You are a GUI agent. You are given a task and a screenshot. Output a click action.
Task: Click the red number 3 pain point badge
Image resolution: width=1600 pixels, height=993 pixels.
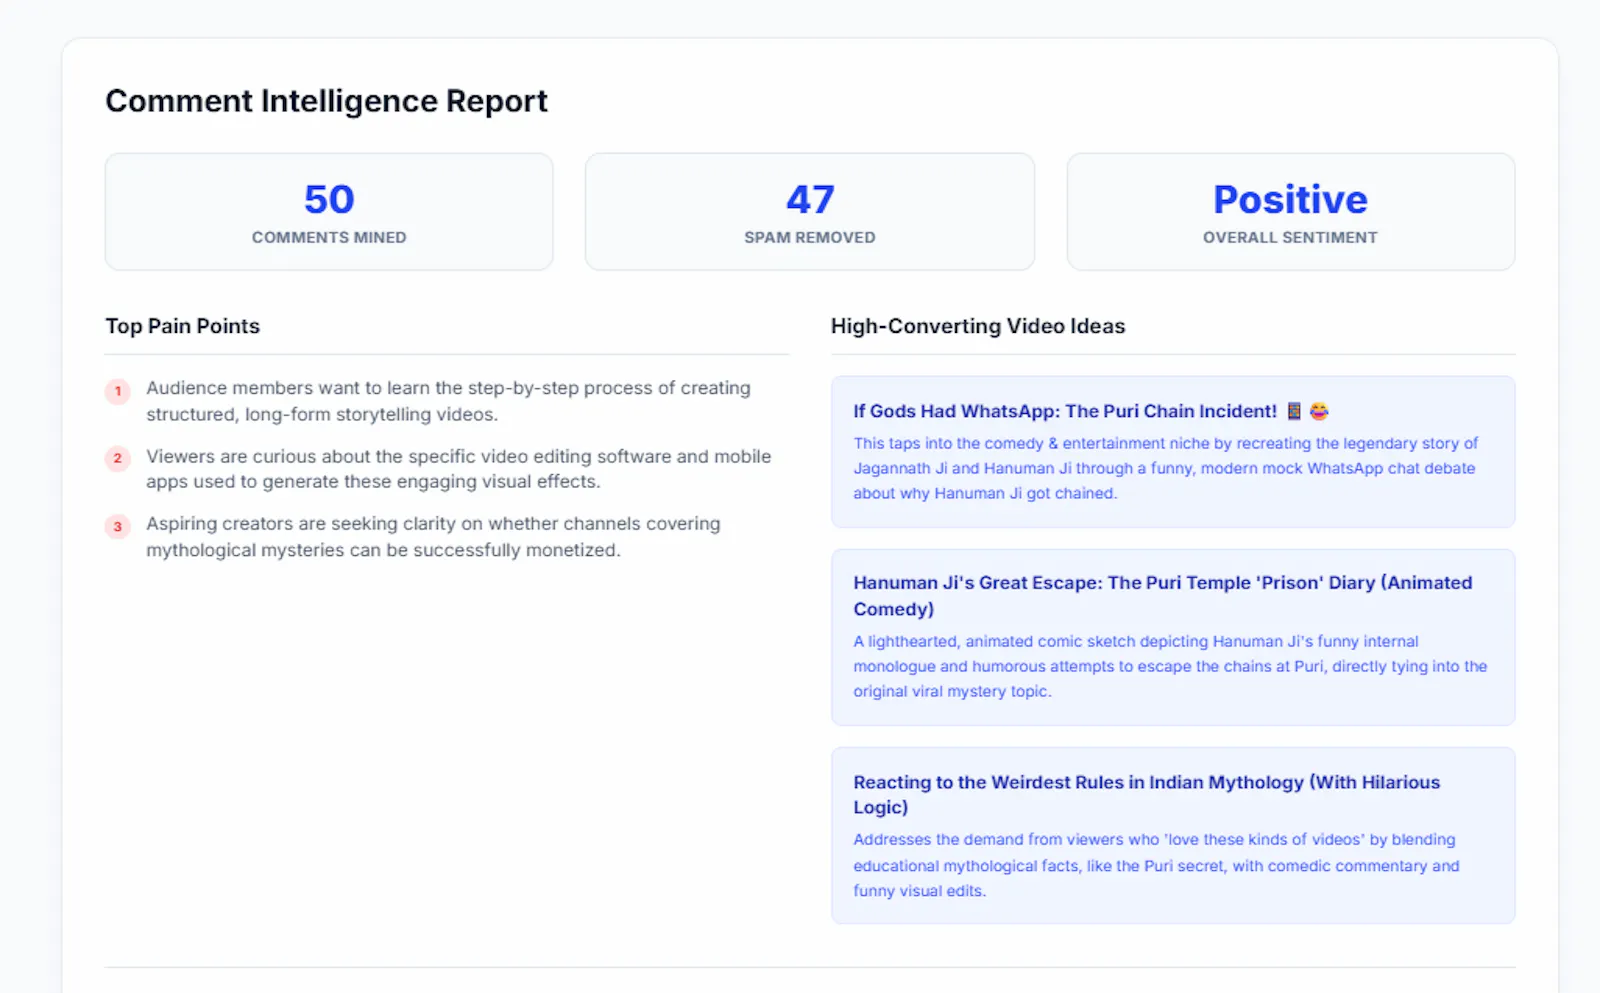point(118,526)
